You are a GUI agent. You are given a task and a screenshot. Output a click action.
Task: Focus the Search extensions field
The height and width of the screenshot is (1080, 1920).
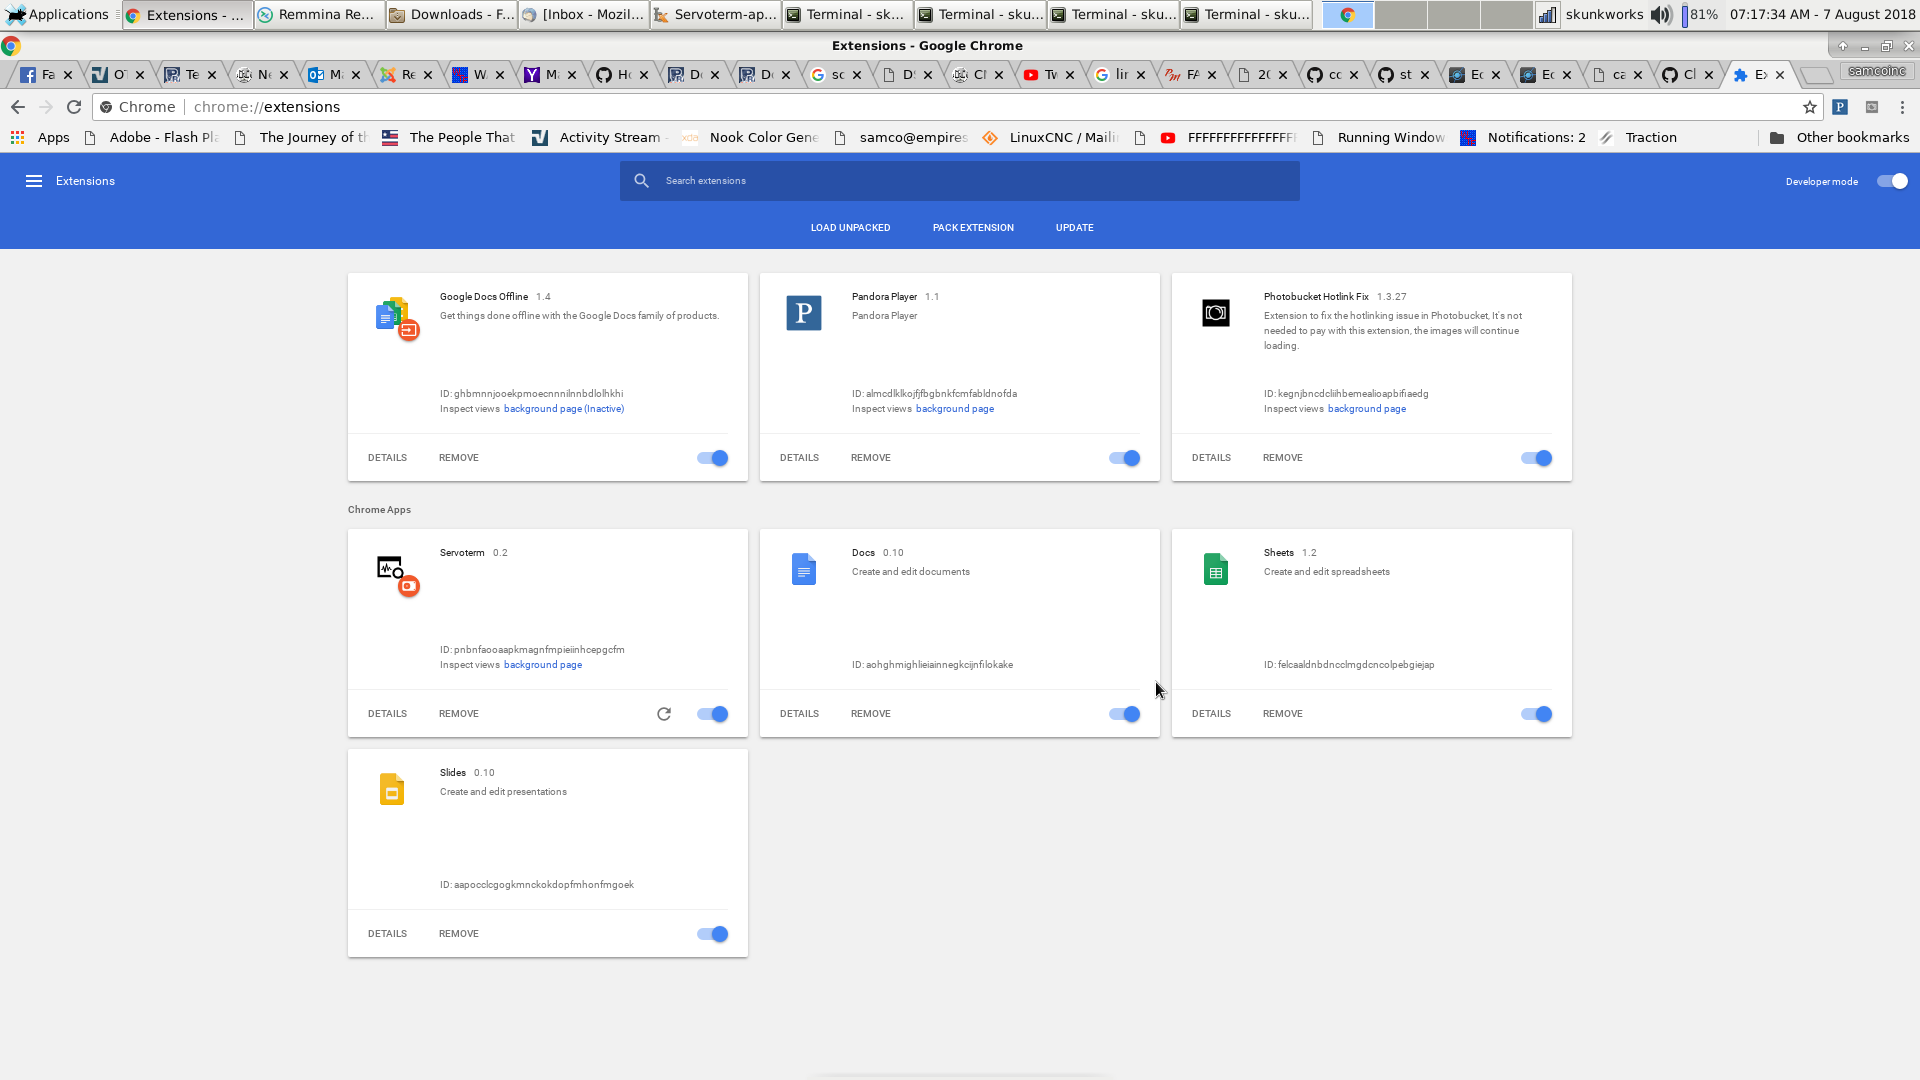960,181
